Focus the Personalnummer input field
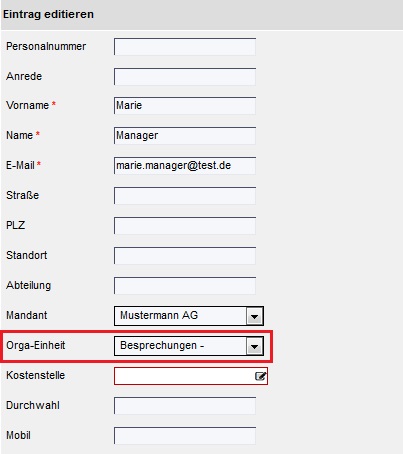This screenshot has height=454, width=403. 185,47
